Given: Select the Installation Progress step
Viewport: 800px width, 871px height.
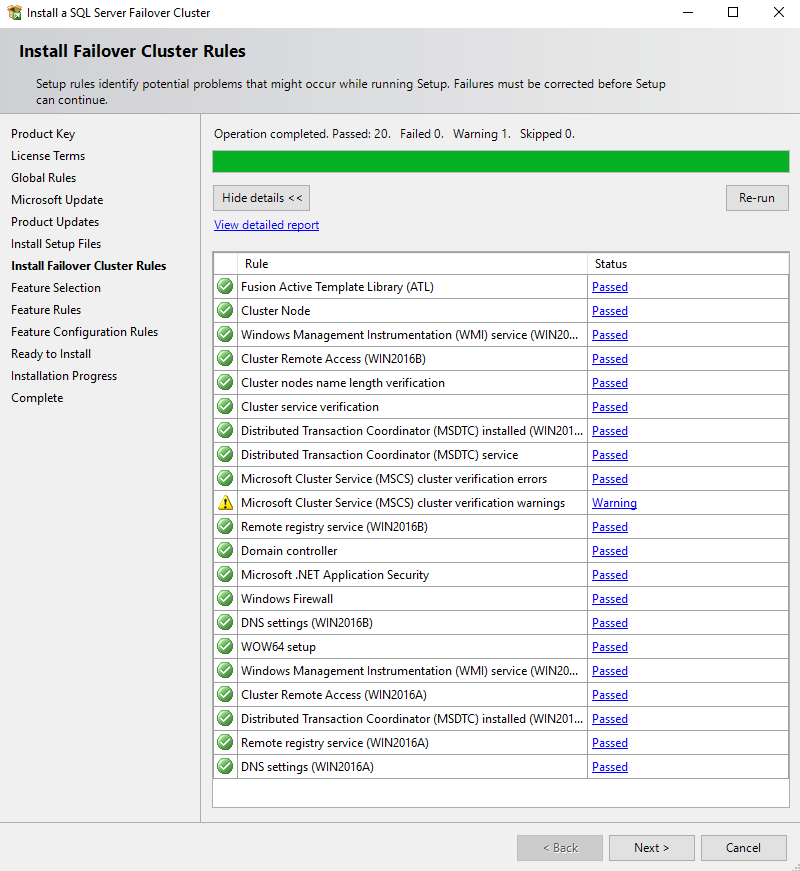Looking at the screenshot, I should pos(64,376).
